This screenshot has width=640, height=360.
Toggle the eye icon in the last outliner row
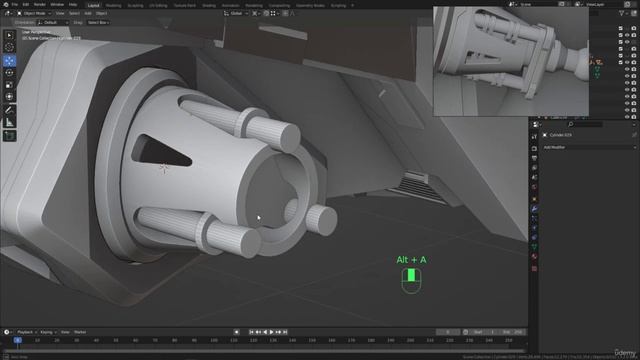pyautogui.click(x=627, y=117)
